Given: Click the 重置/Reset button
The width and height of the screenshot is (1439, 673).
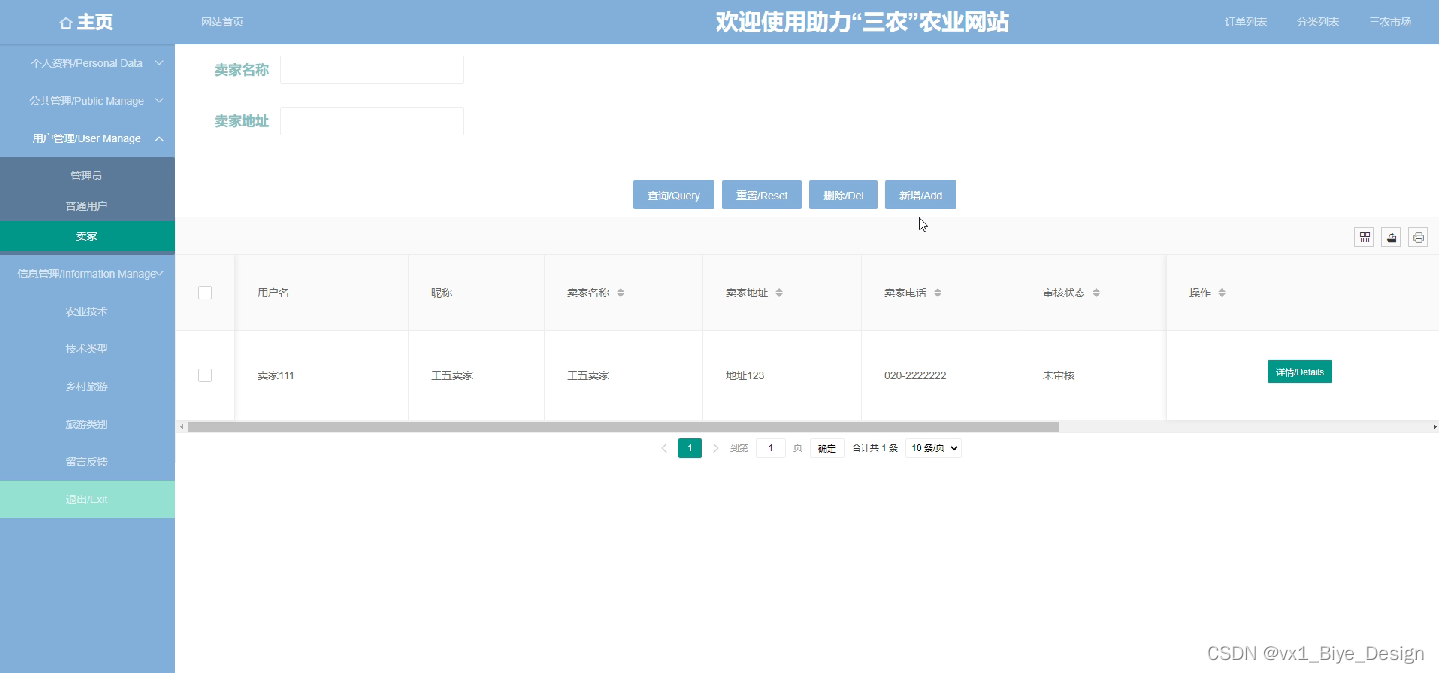Looking at the screenshot, I should click(761, 195).
